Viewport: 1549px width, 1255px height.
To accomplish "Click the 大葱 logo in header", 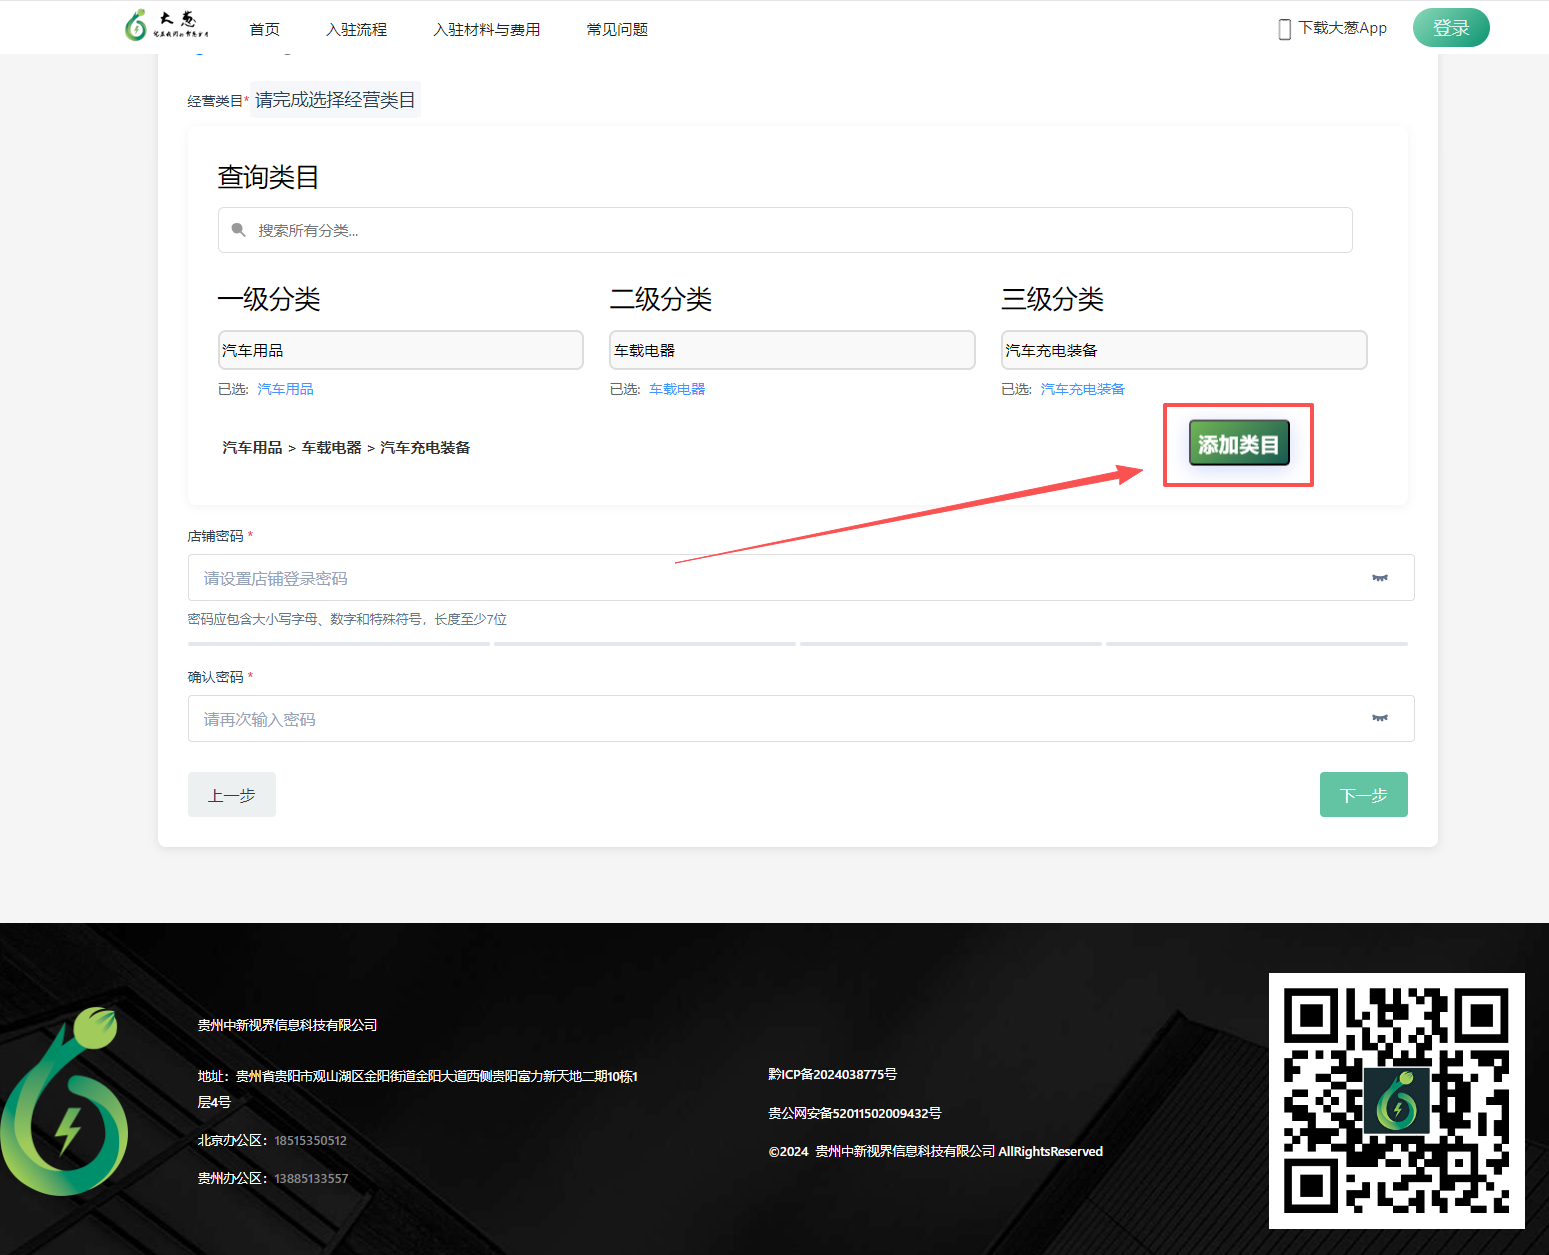I will pos(166,26).
